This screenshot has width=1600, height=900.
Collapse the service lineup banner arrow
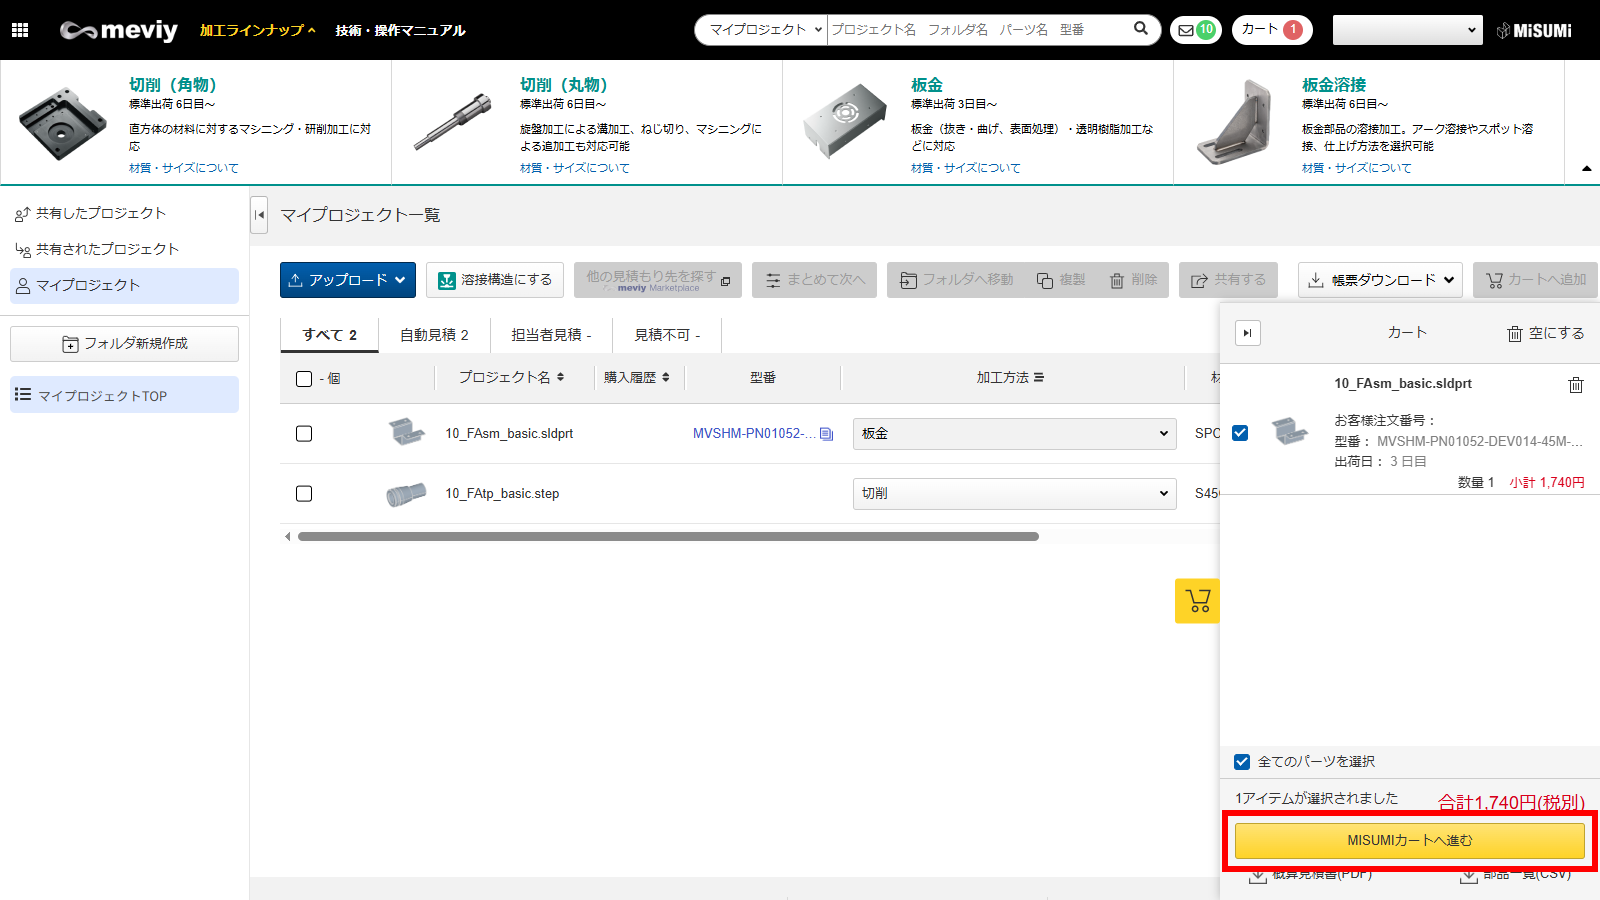(1586, 169)
